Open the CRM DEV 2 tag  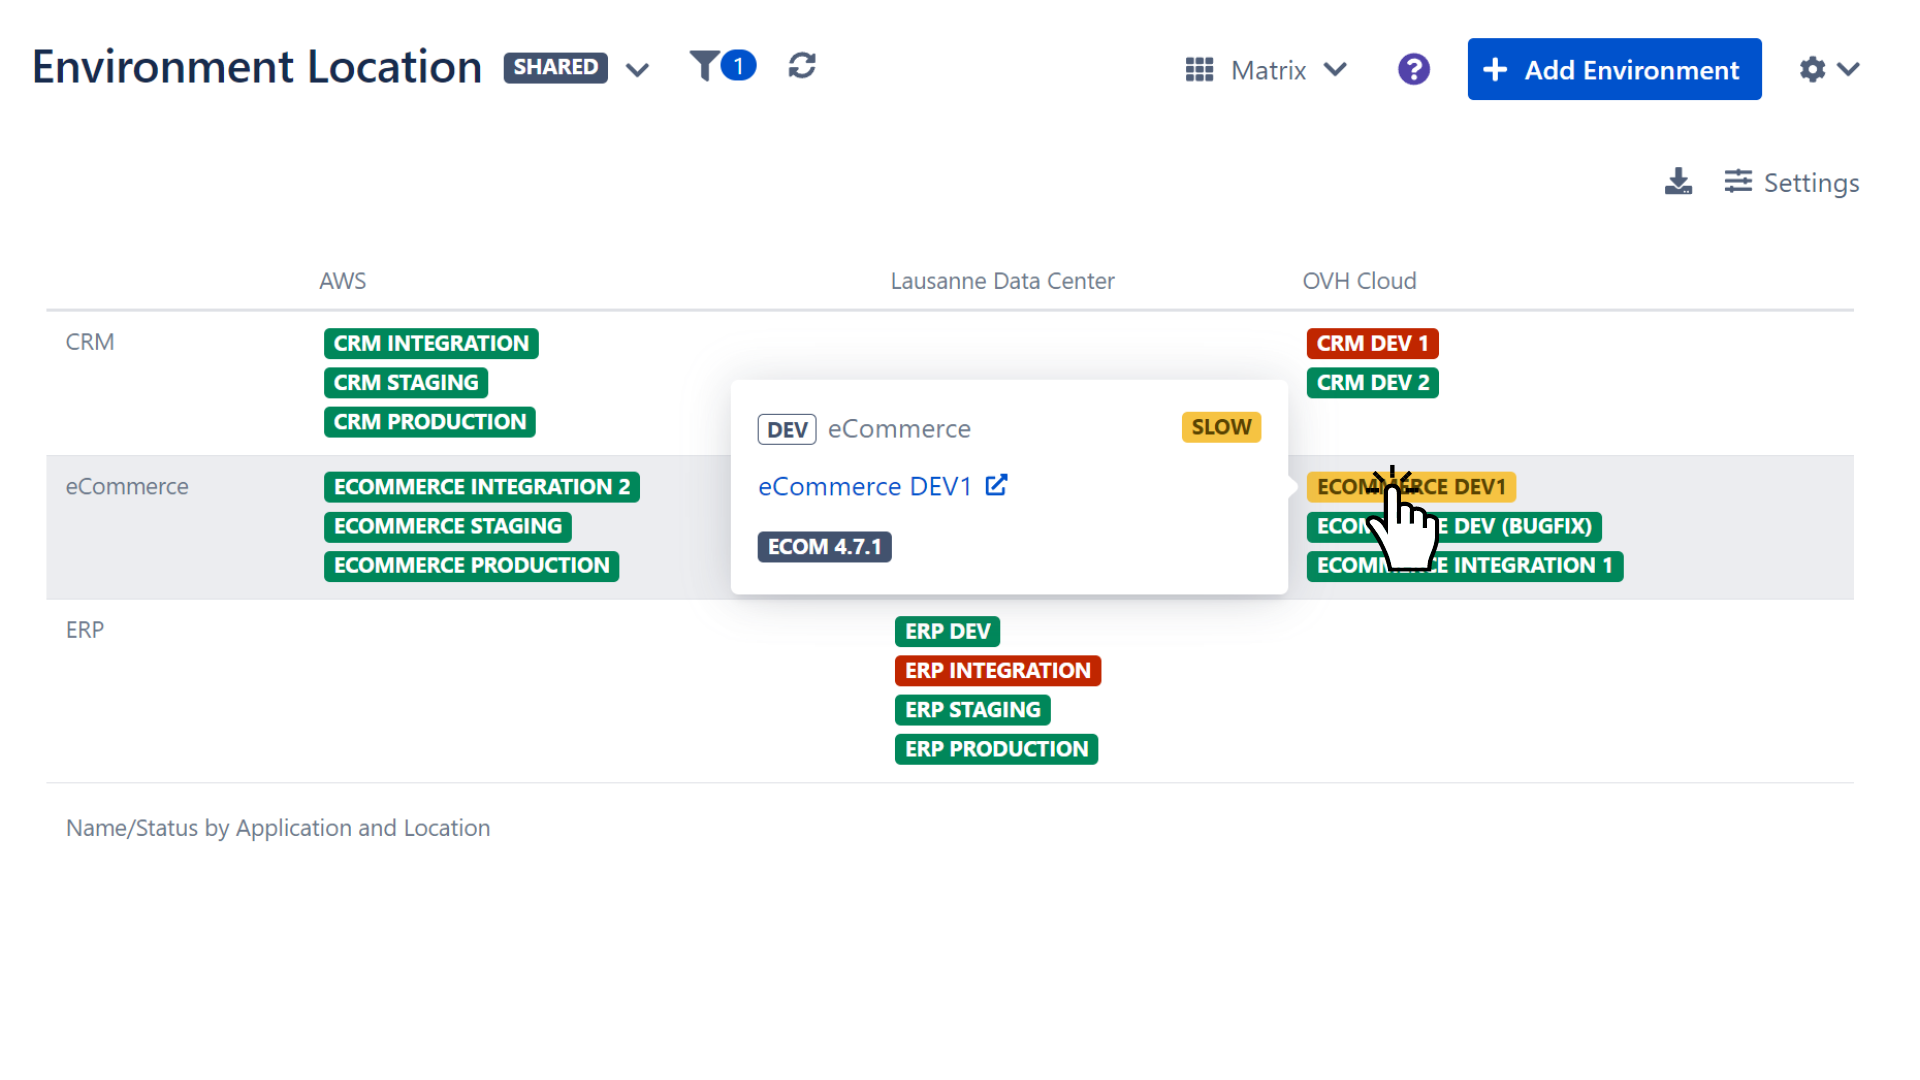pos(1372,382)
